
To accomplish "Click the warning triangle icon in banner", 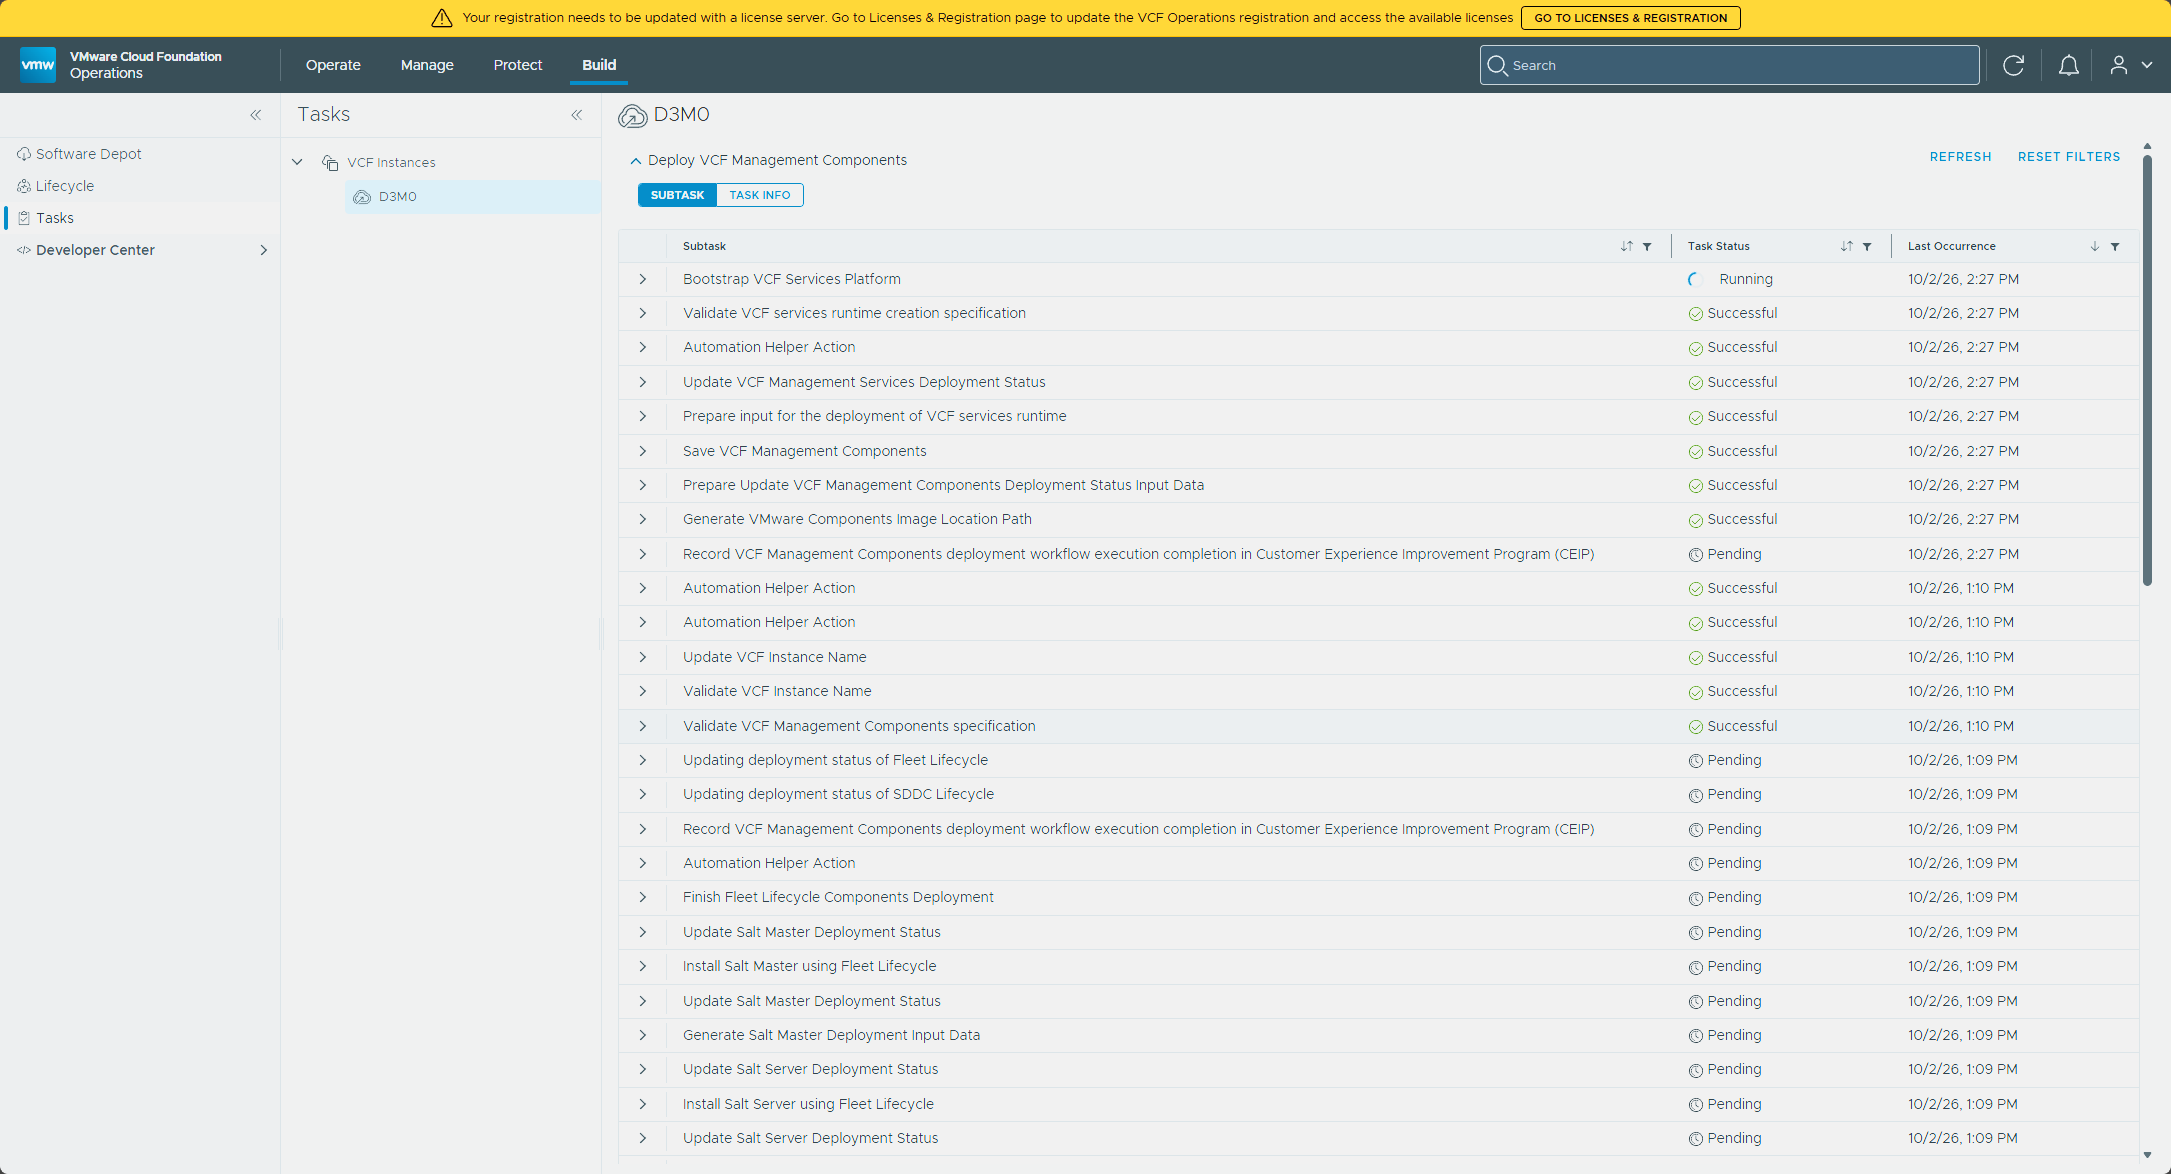I will click(x=442, y=18).
